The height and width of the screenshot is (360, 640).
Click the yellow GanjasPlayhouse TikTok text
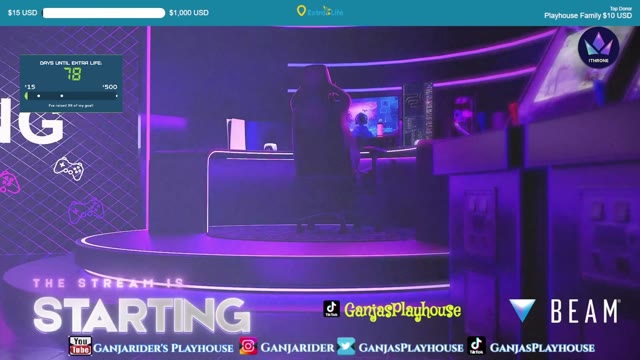[x=402, y=311]
